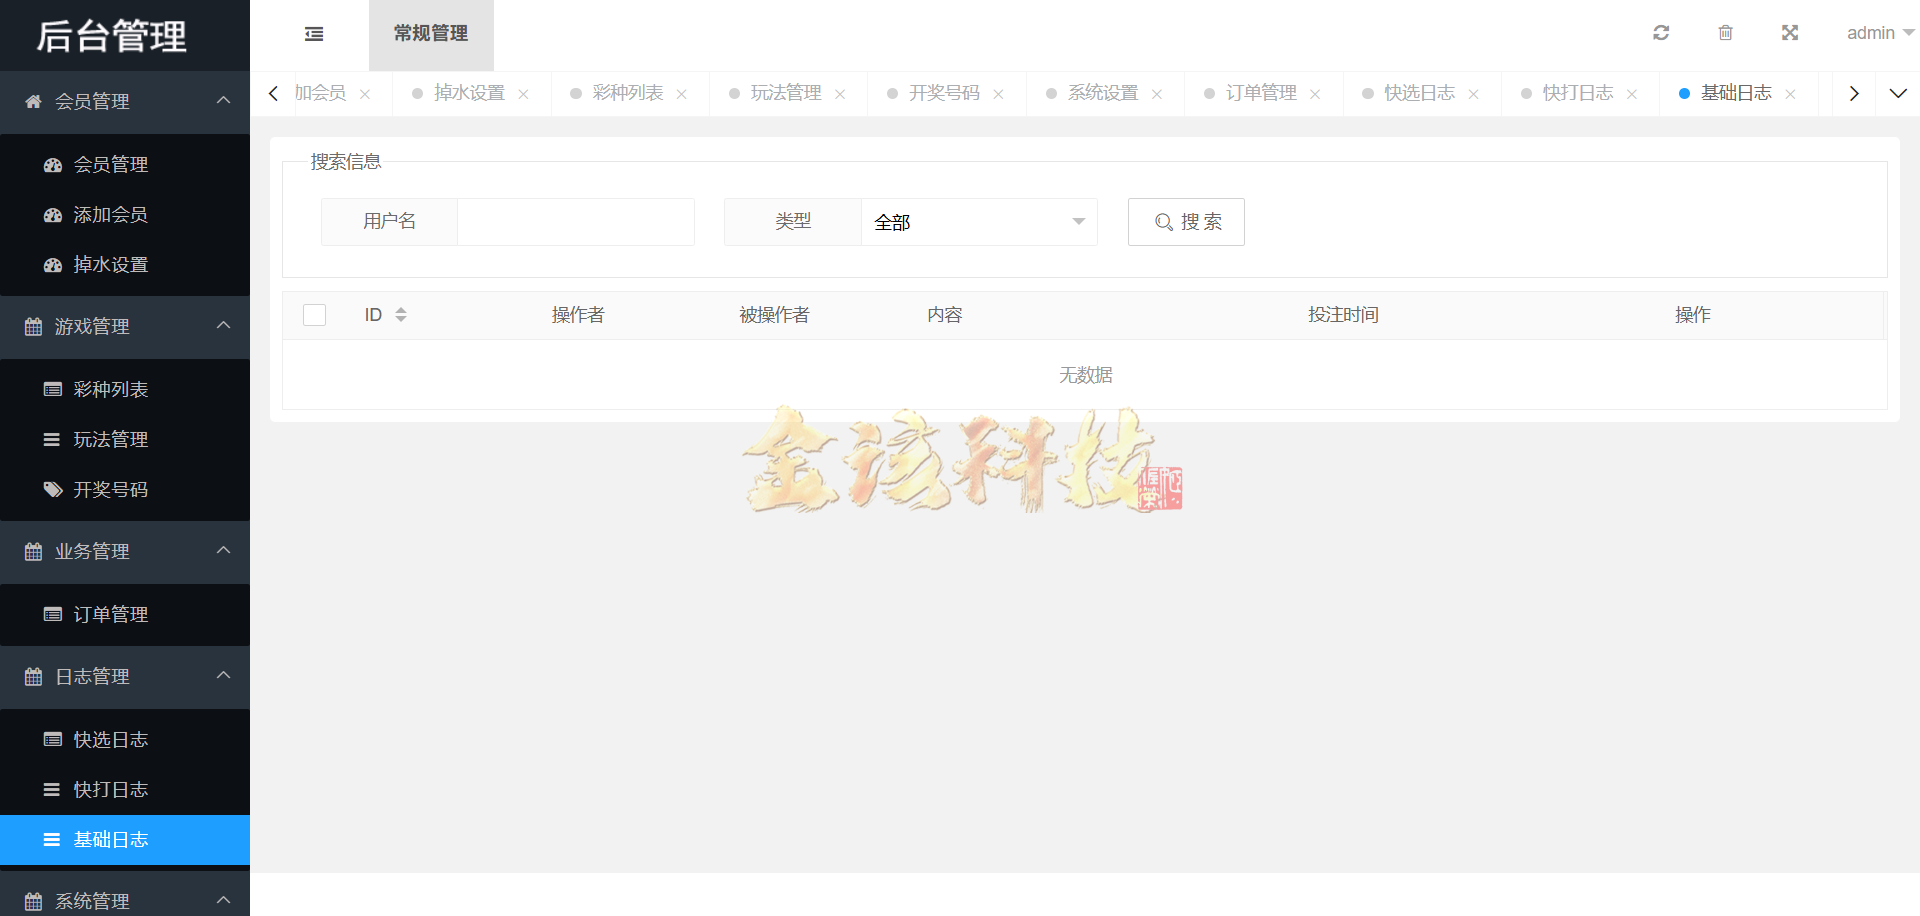1920x916 pixels.
Task: Select the 彩种列表 icon in the sidebar
Action: (x=53, y=389)
